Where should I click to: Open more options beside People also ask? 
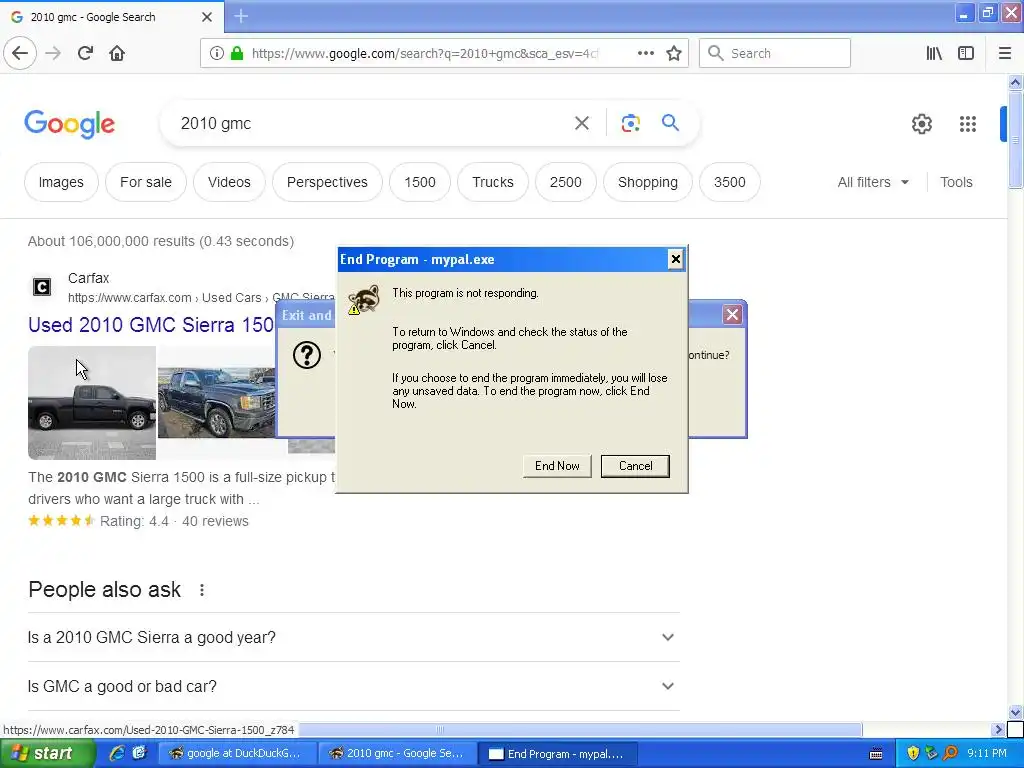click(202, 590)
